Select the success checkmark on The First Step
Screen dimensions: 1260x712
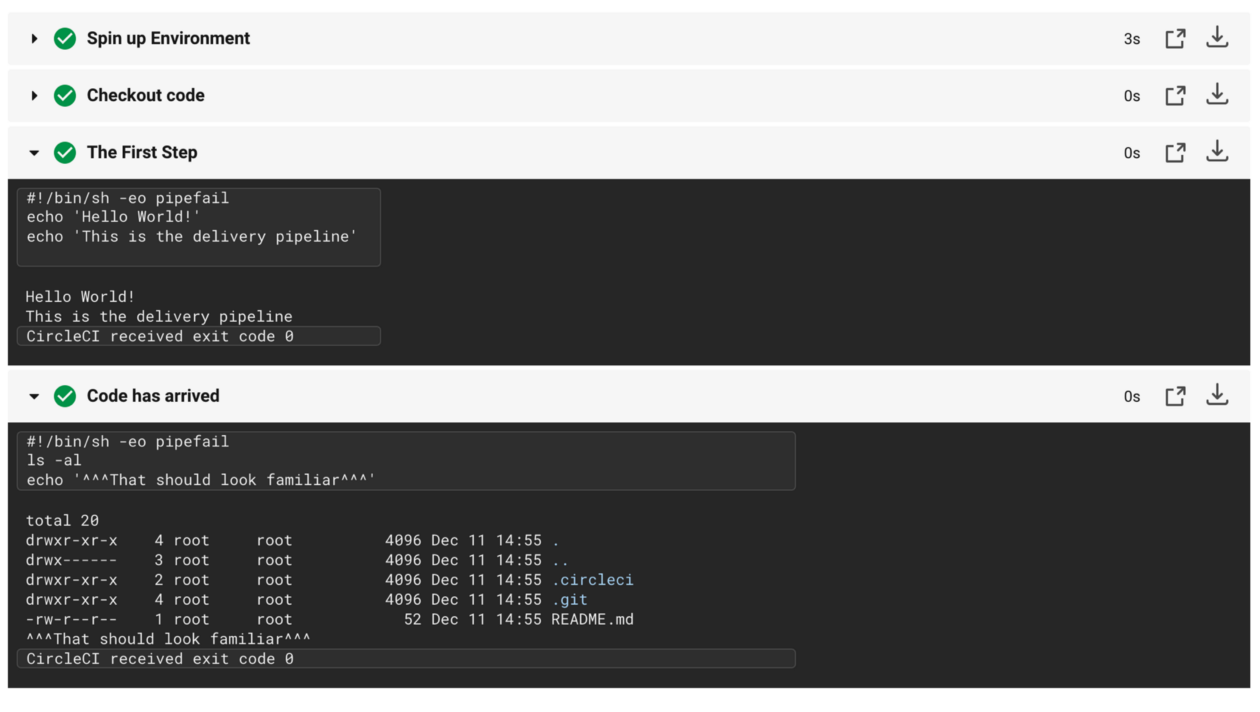click(65, 151)
